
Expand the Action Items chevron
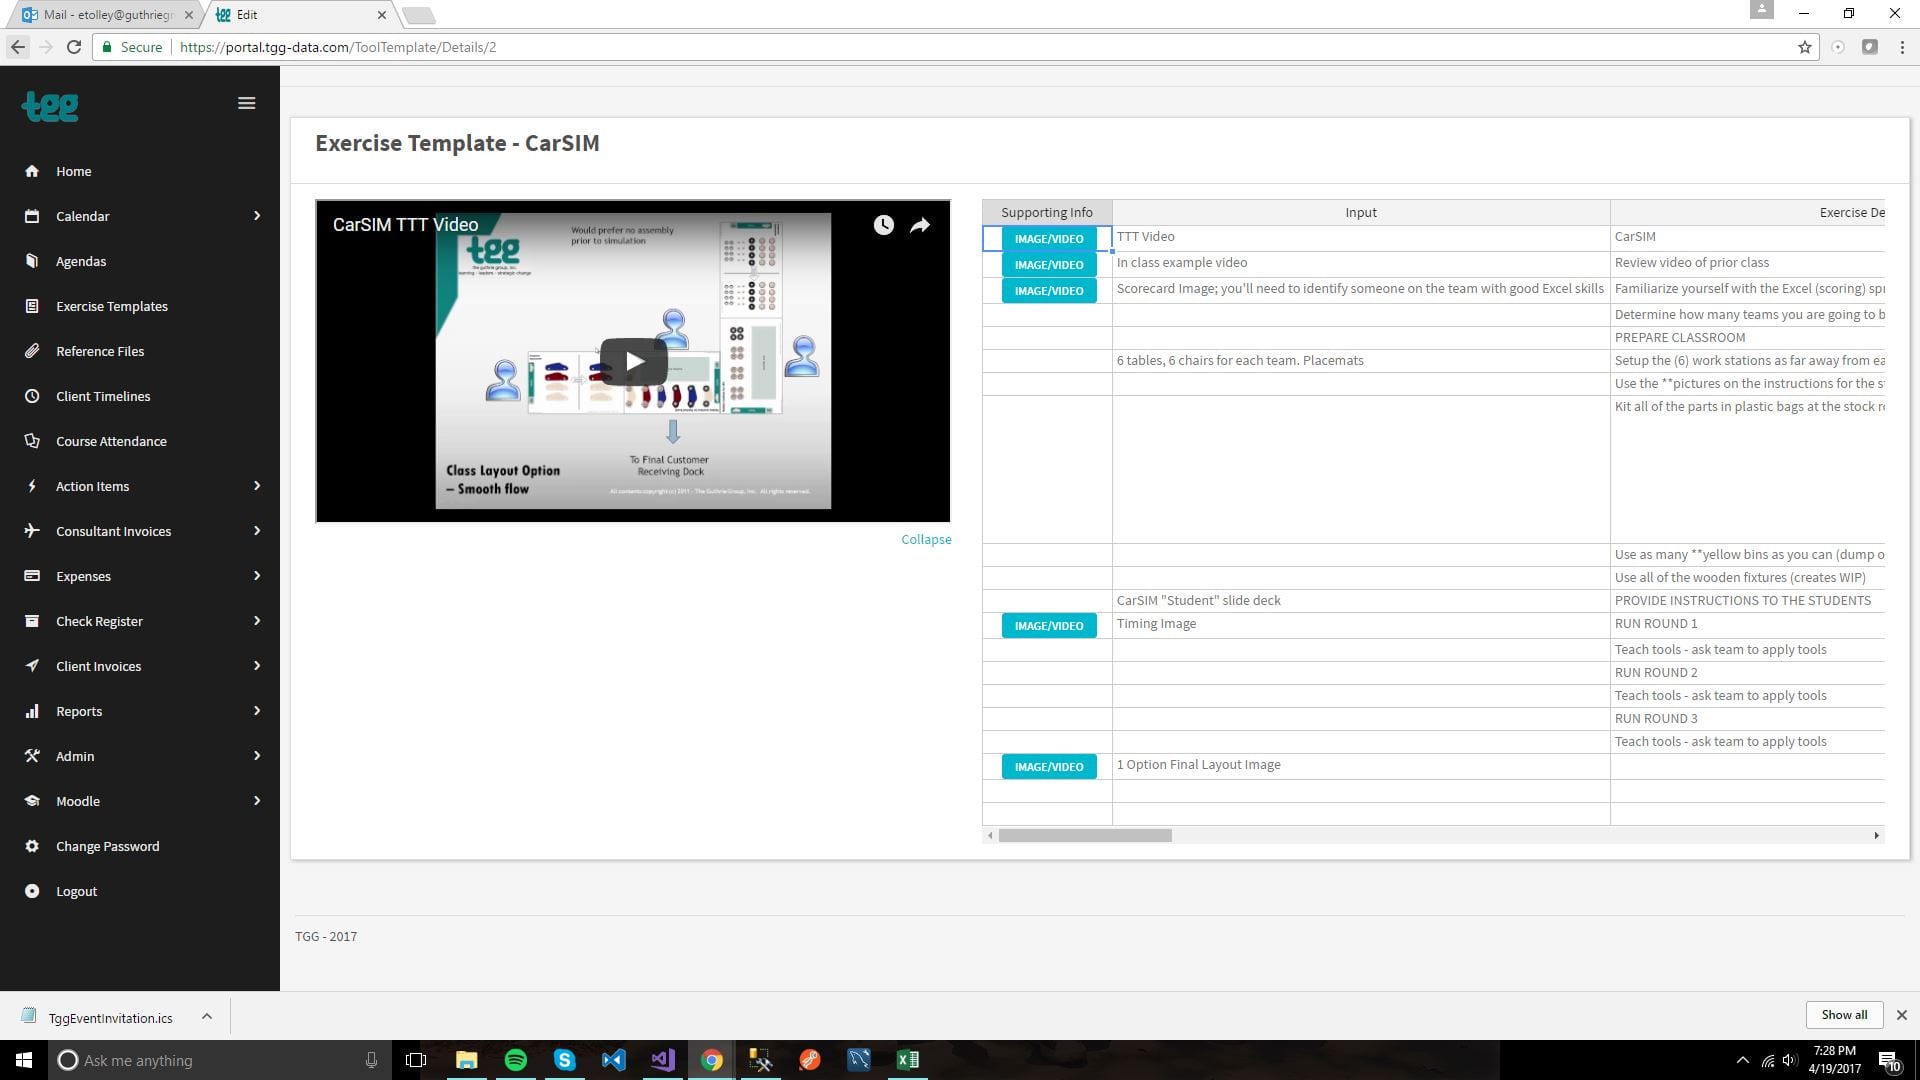pyautogui.click(x=257, y=486)
